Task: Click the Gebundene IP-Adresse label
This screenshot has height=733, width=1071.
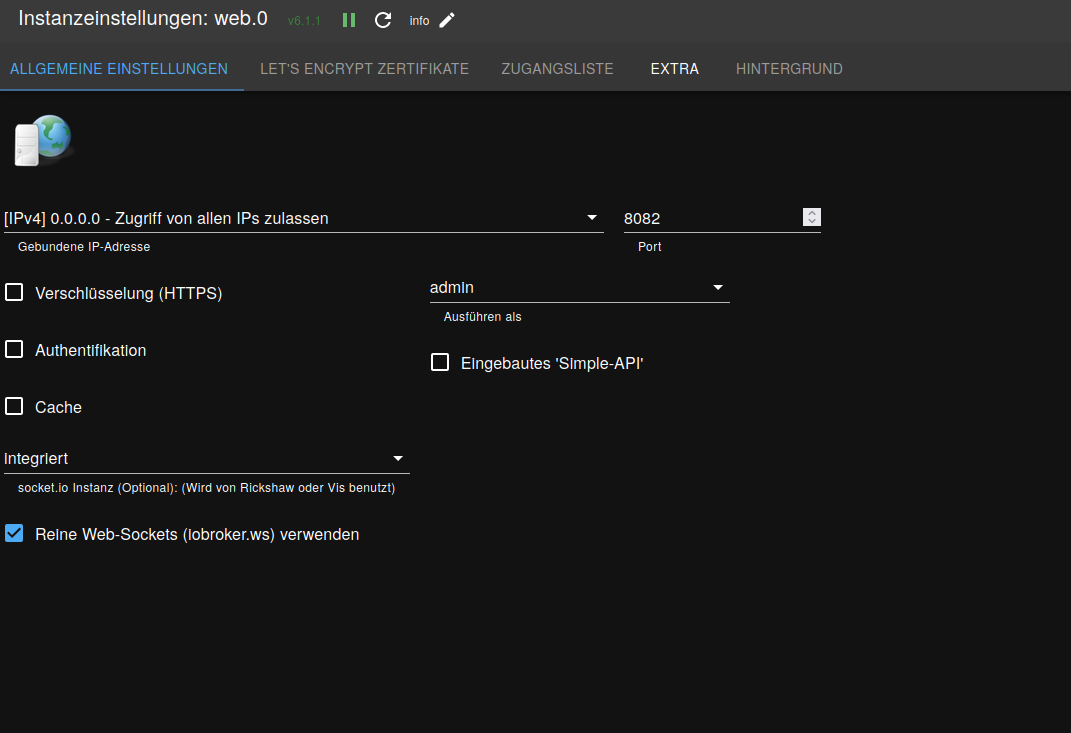Action: click(84, 247)
